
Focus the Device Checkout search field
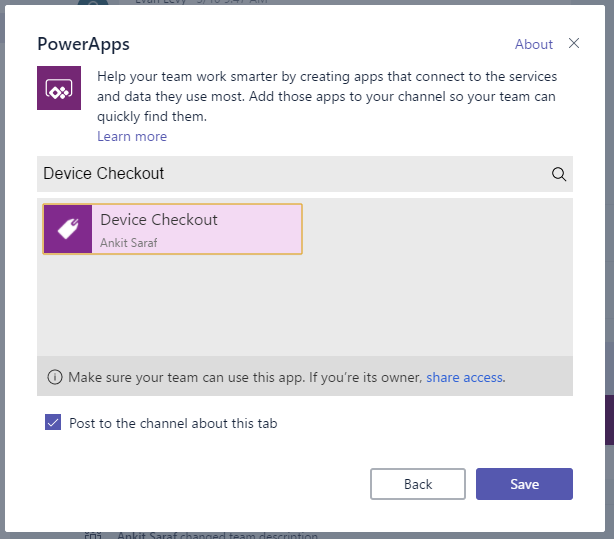click(x=305, y=174)
